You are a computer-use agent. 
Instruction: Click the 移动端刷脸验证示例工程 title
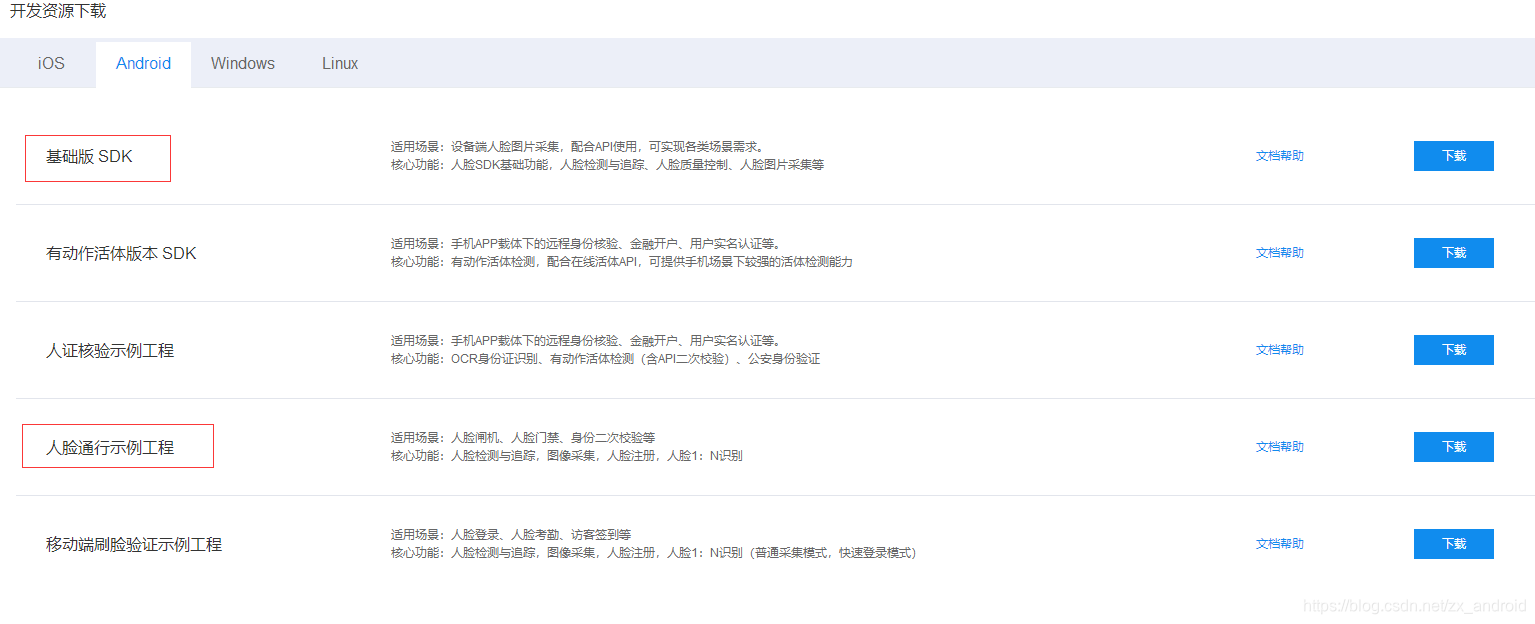[134, 545]
